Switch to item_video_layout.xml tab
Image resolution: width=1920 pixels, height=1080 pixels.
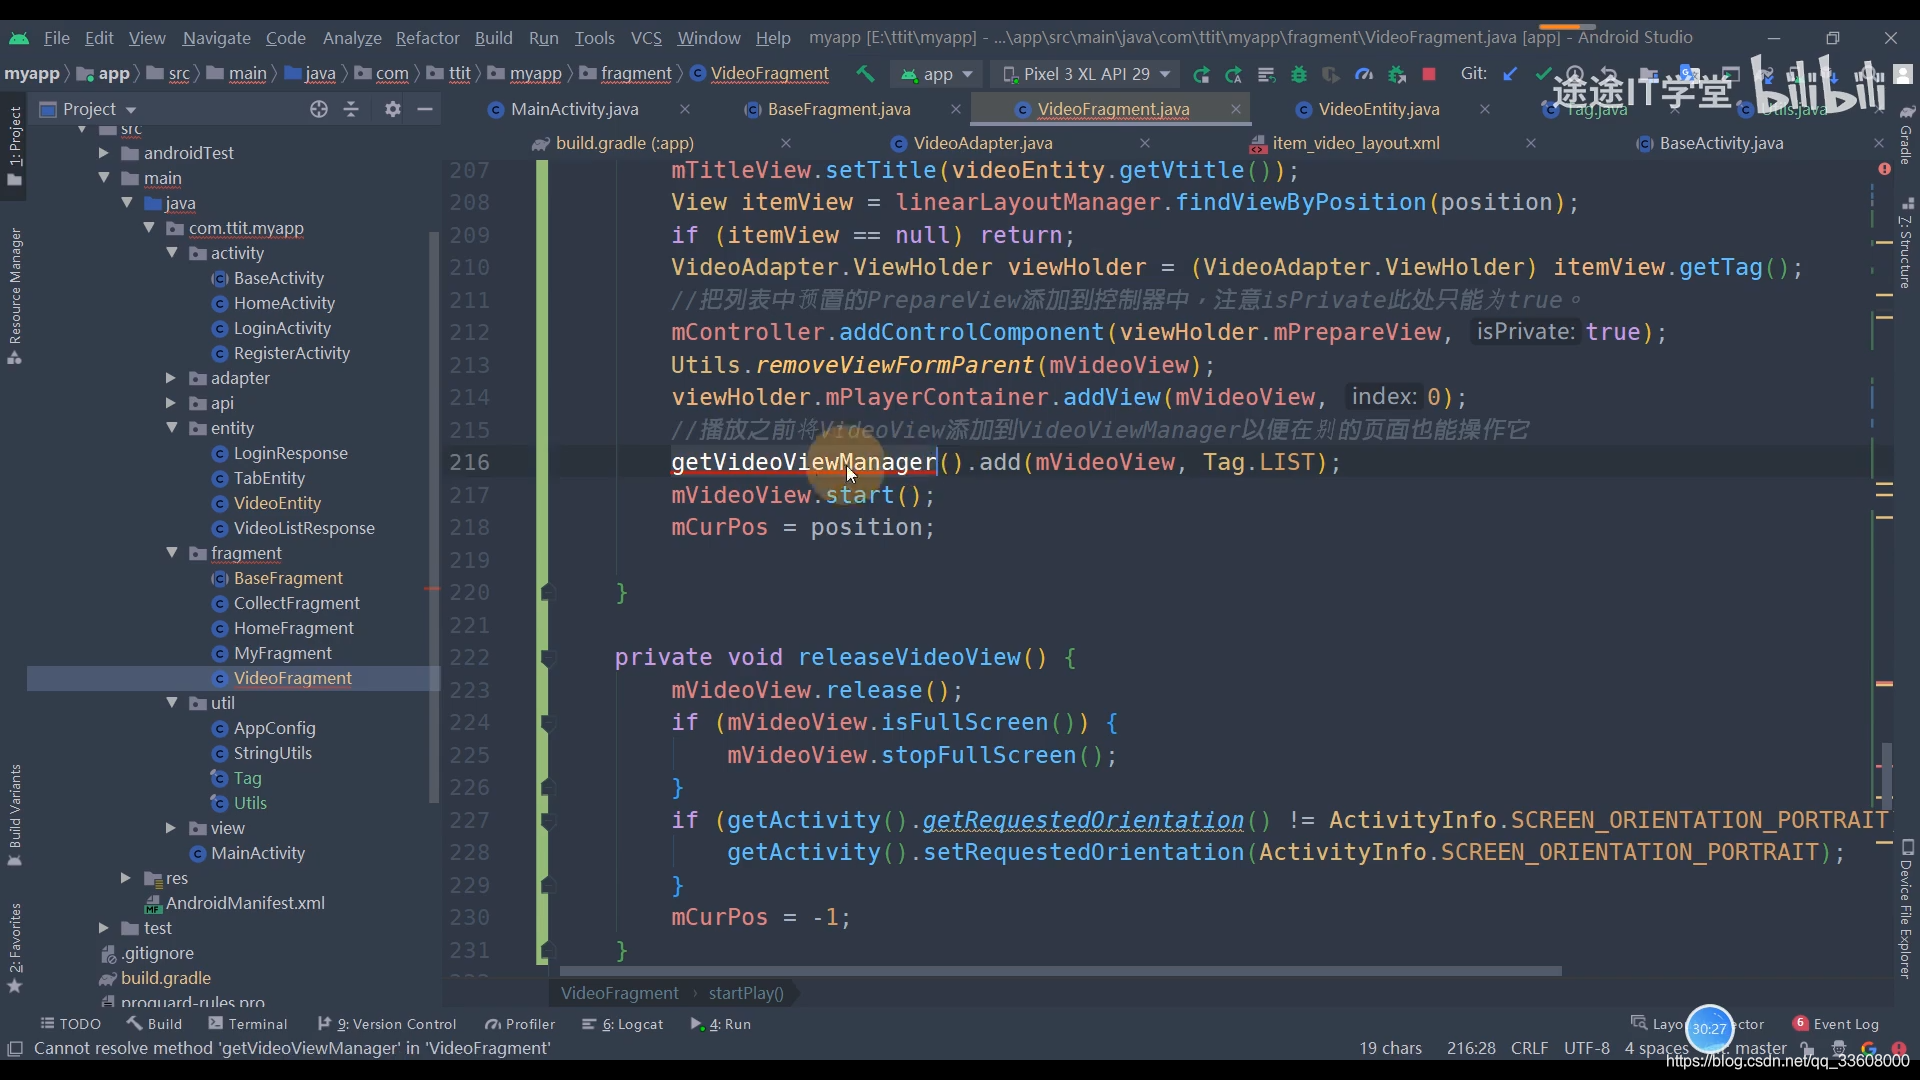pos(1355,143)
